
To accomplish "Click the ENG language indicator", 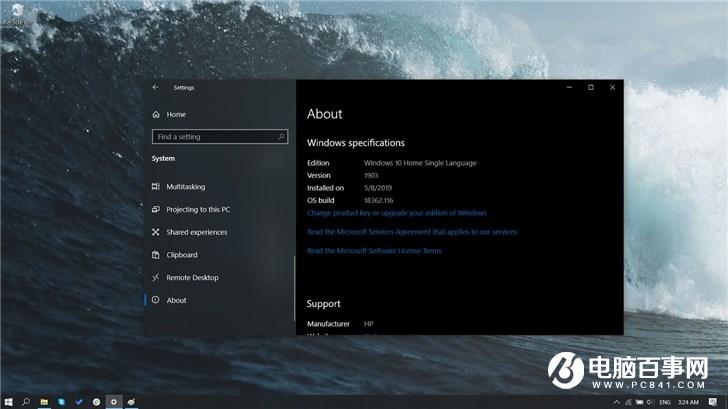I will pyautogui.click(x=665, y=402).
